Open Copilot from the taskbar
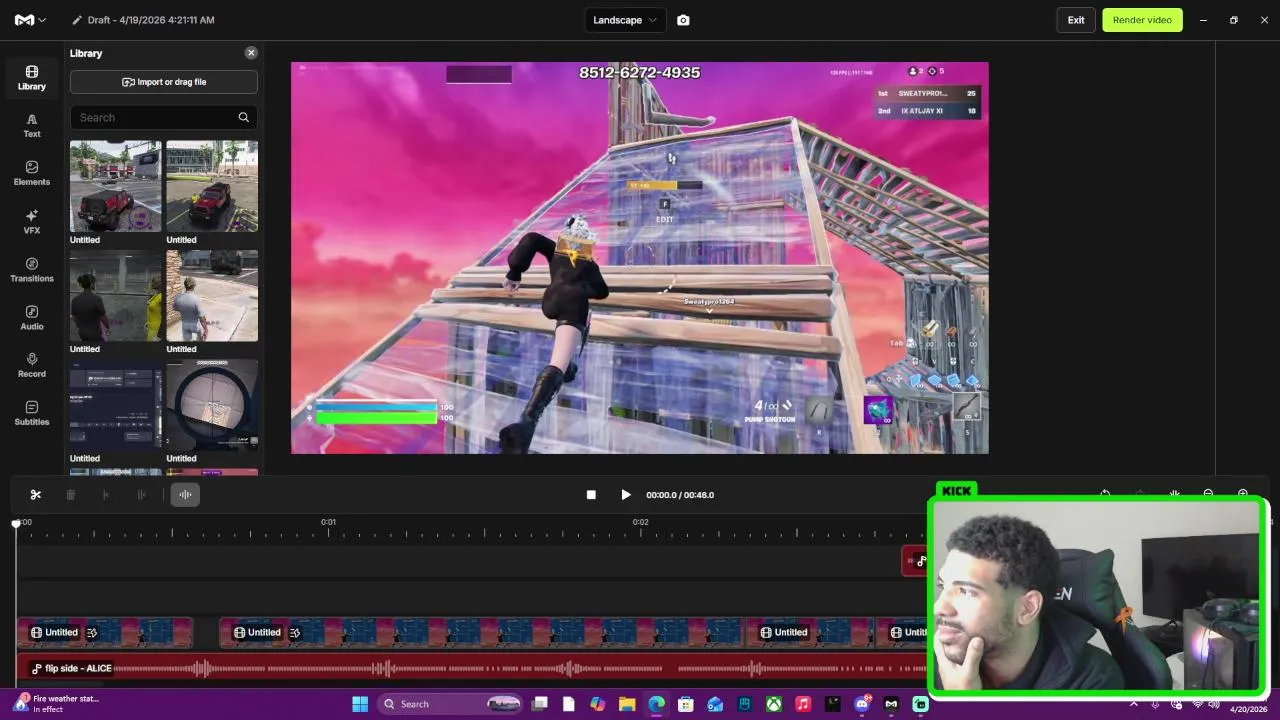 [x=597, y=704]
